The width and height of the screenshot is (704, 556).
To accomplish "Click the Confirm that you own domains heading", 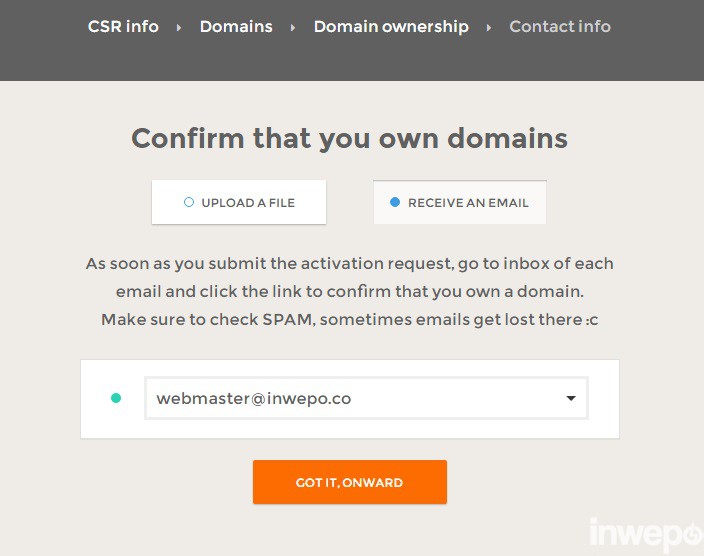I will [x=350, y=138].
